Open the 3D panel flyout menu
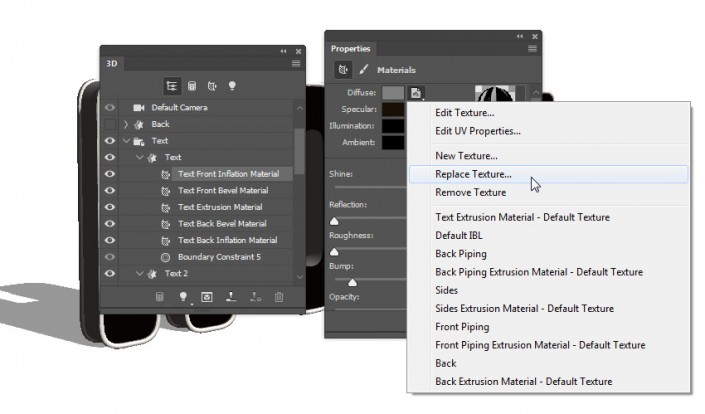Screen dimensions: 705x414 296,63
